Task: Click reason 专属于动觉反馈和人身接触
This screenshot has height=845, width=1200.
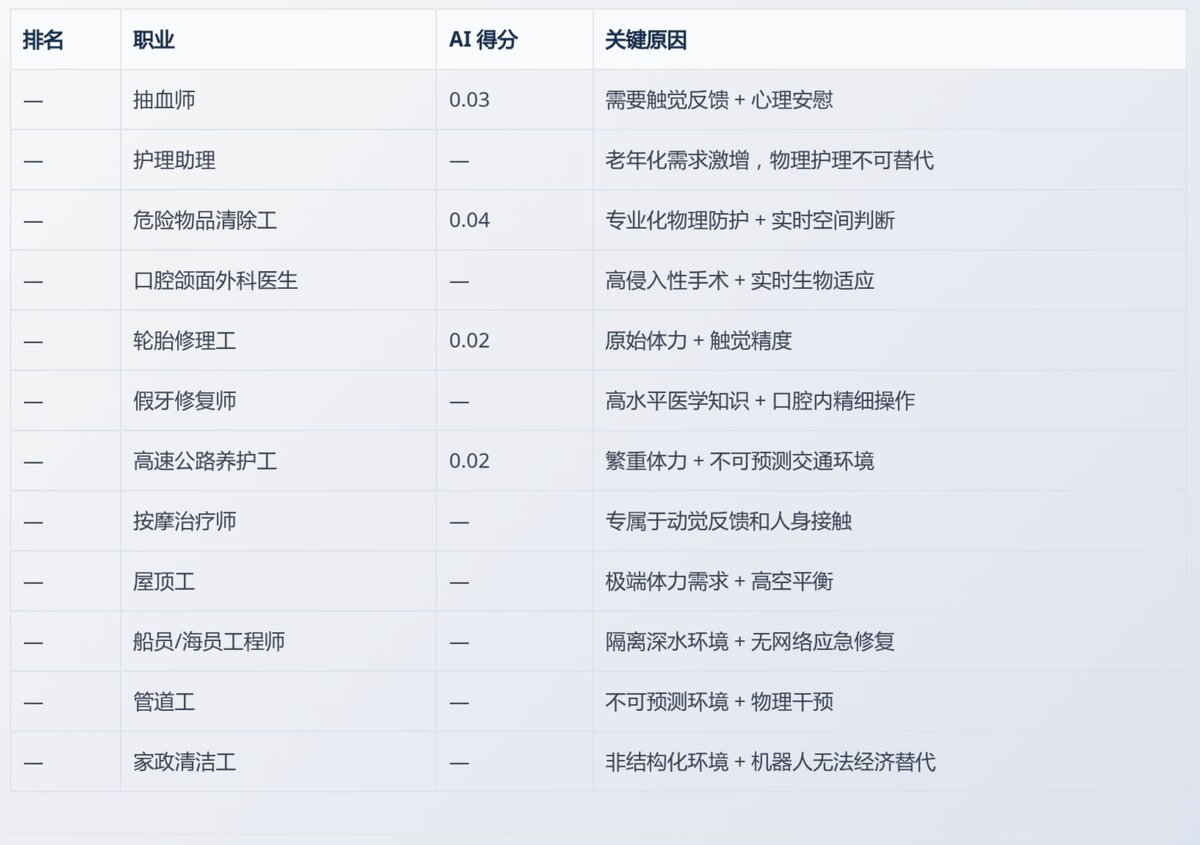Action: pyautogui.click(x=728, y=521)
